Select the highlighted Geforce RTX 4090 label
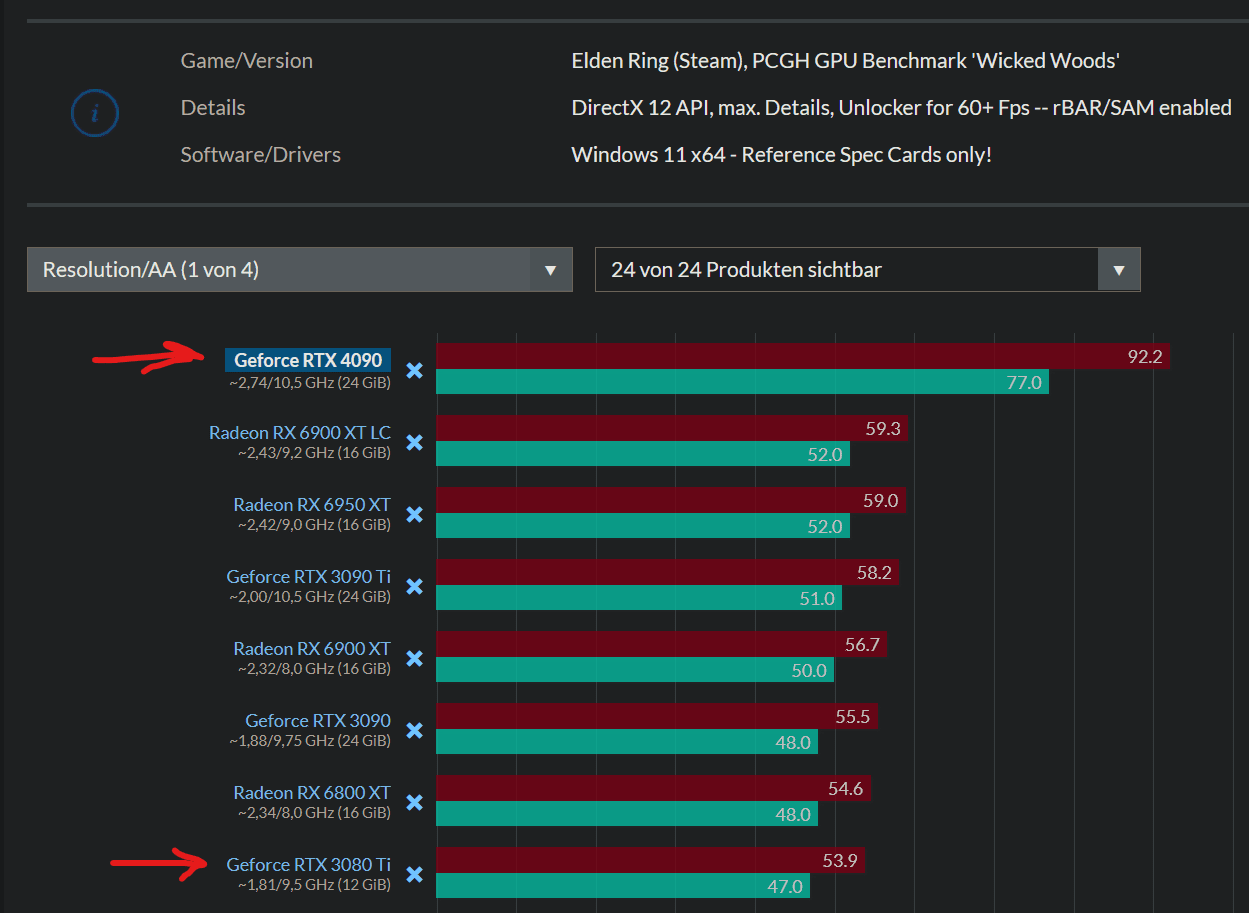This screenshot has height=913, width=1249. click(x=308, y=360)
